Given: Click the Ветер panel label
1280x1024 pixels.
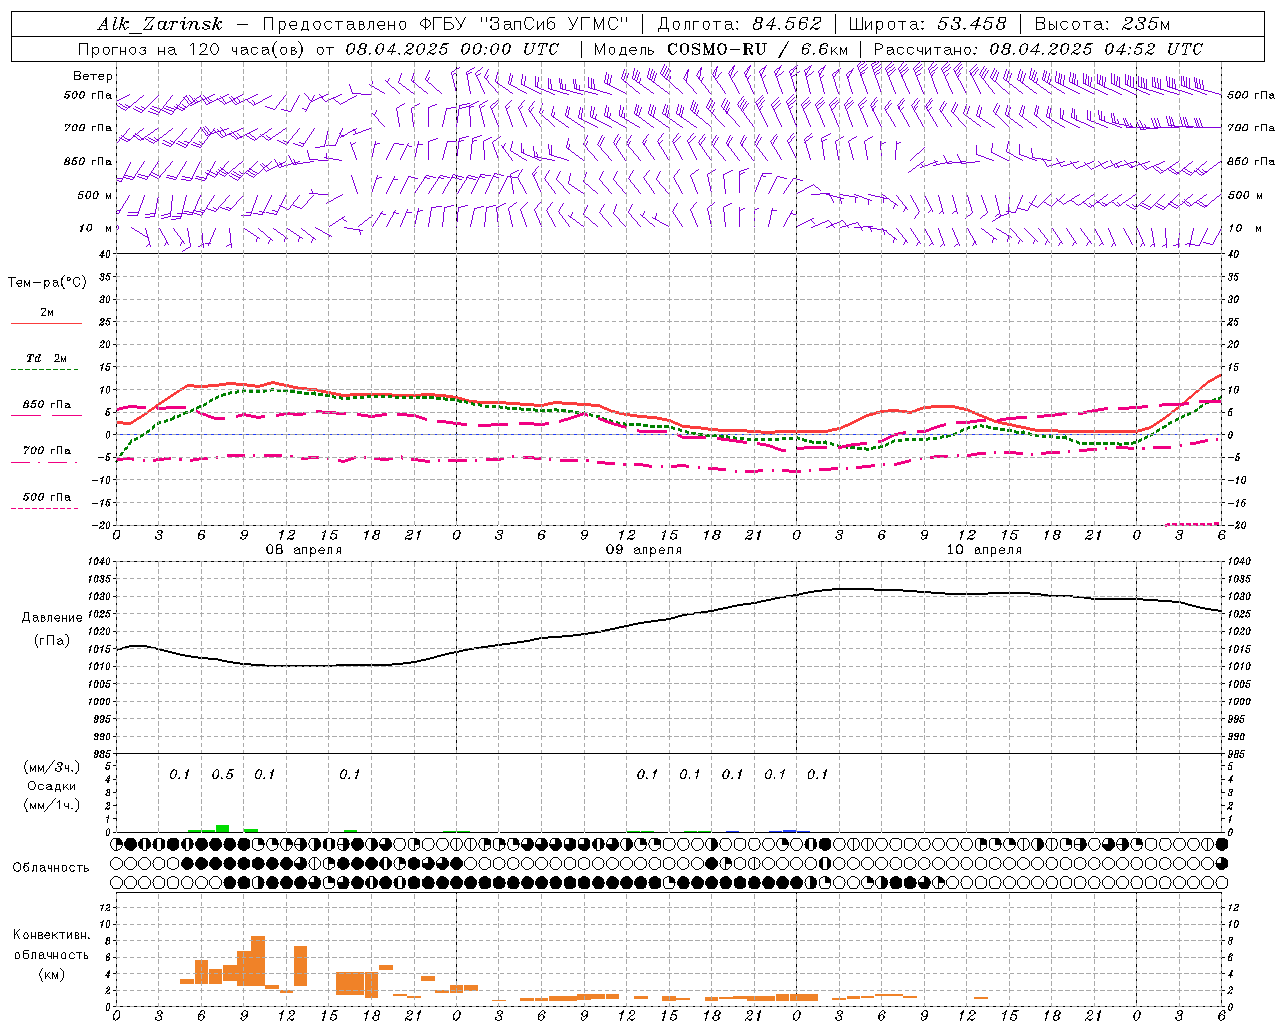Looking at the screenshot, I should (93, 76).
